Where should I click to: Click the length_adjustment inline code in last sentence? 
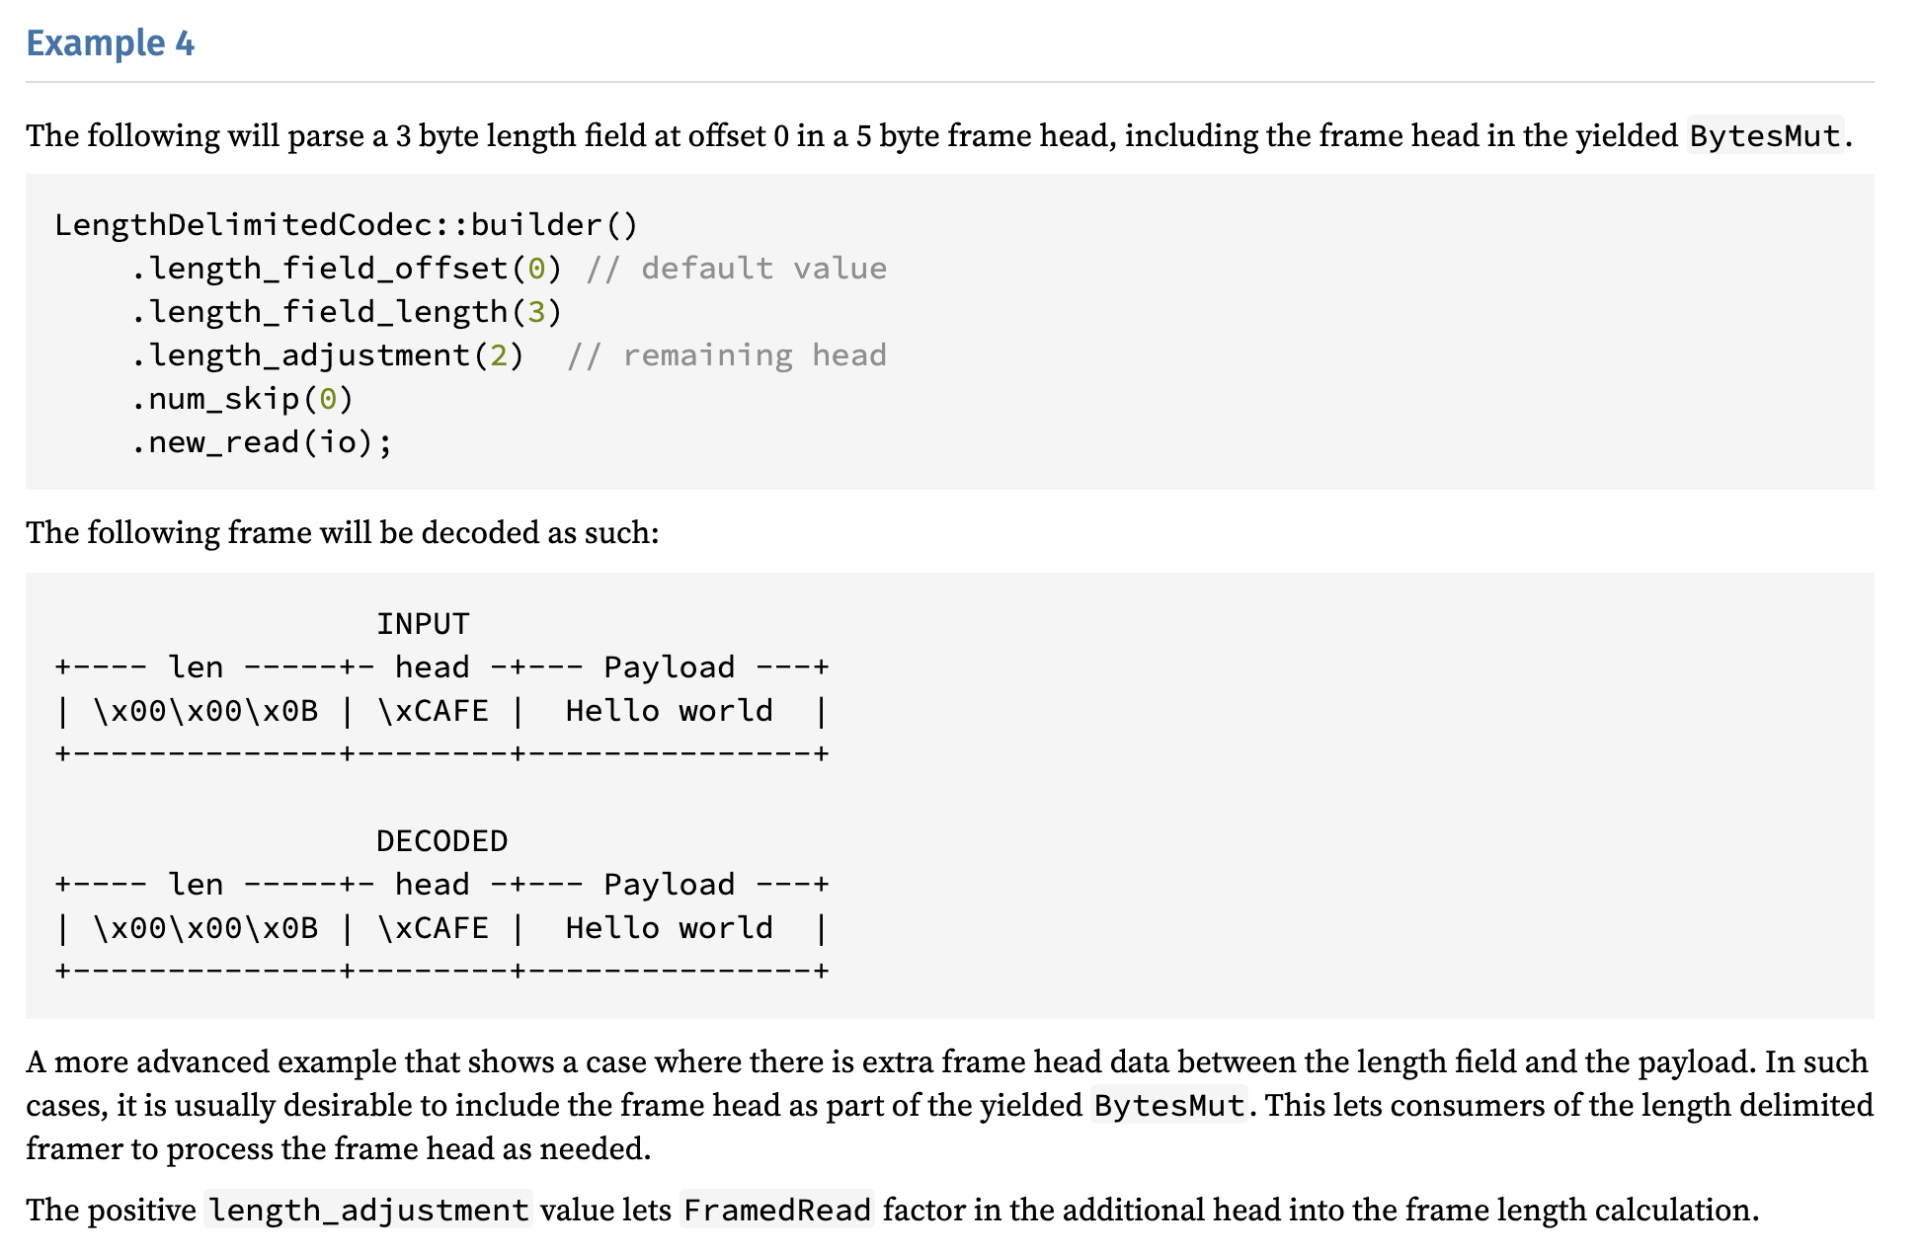(x=368, y=1210)
